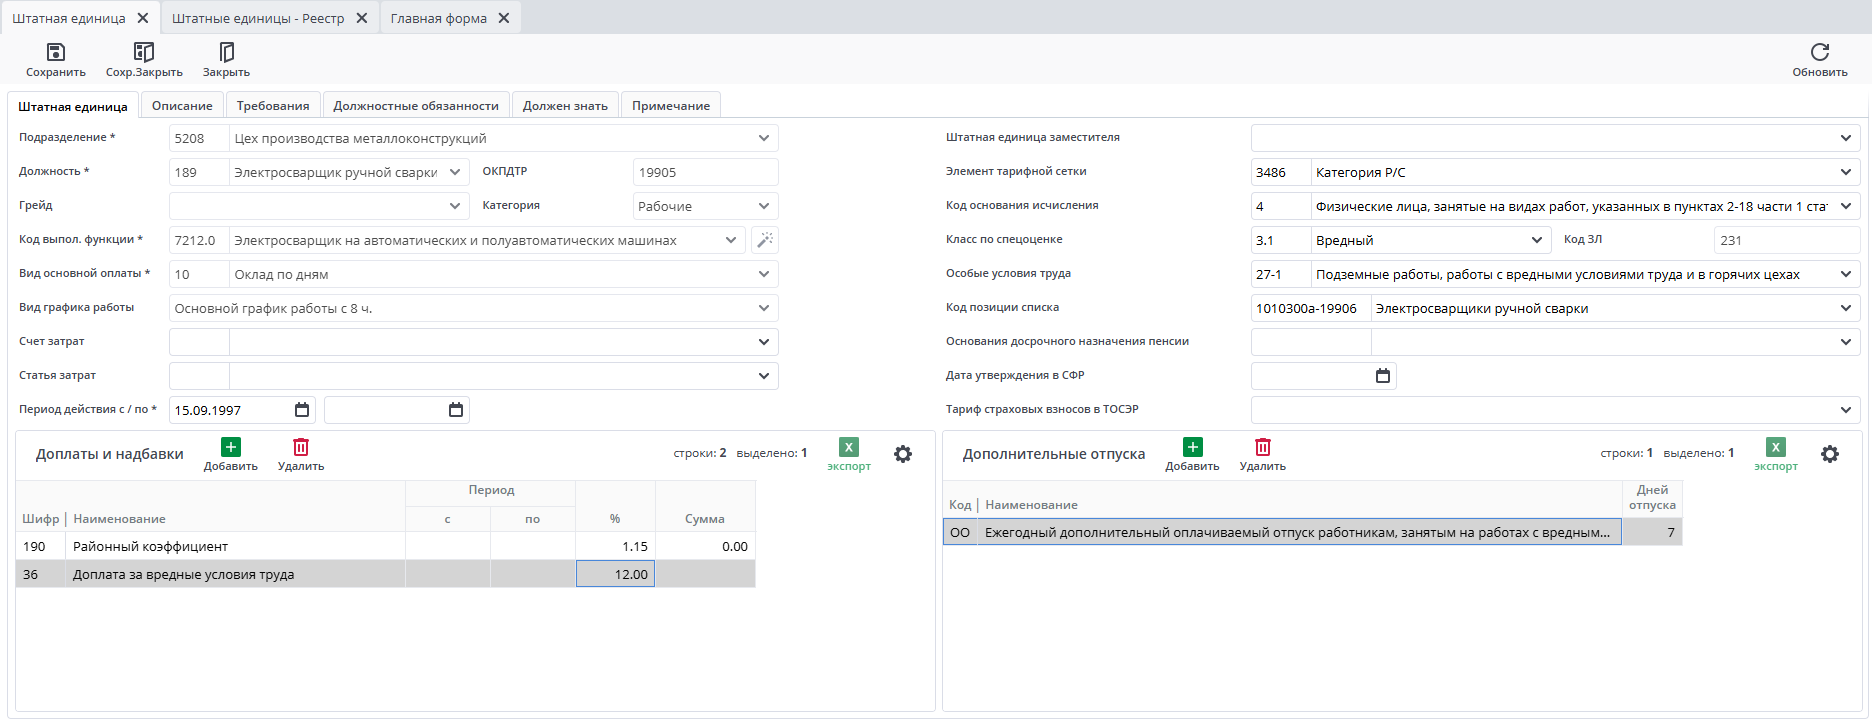The image size is (1872, 719).
Task: Click the 12.00 percent cell
Action: tap(615, 574)
